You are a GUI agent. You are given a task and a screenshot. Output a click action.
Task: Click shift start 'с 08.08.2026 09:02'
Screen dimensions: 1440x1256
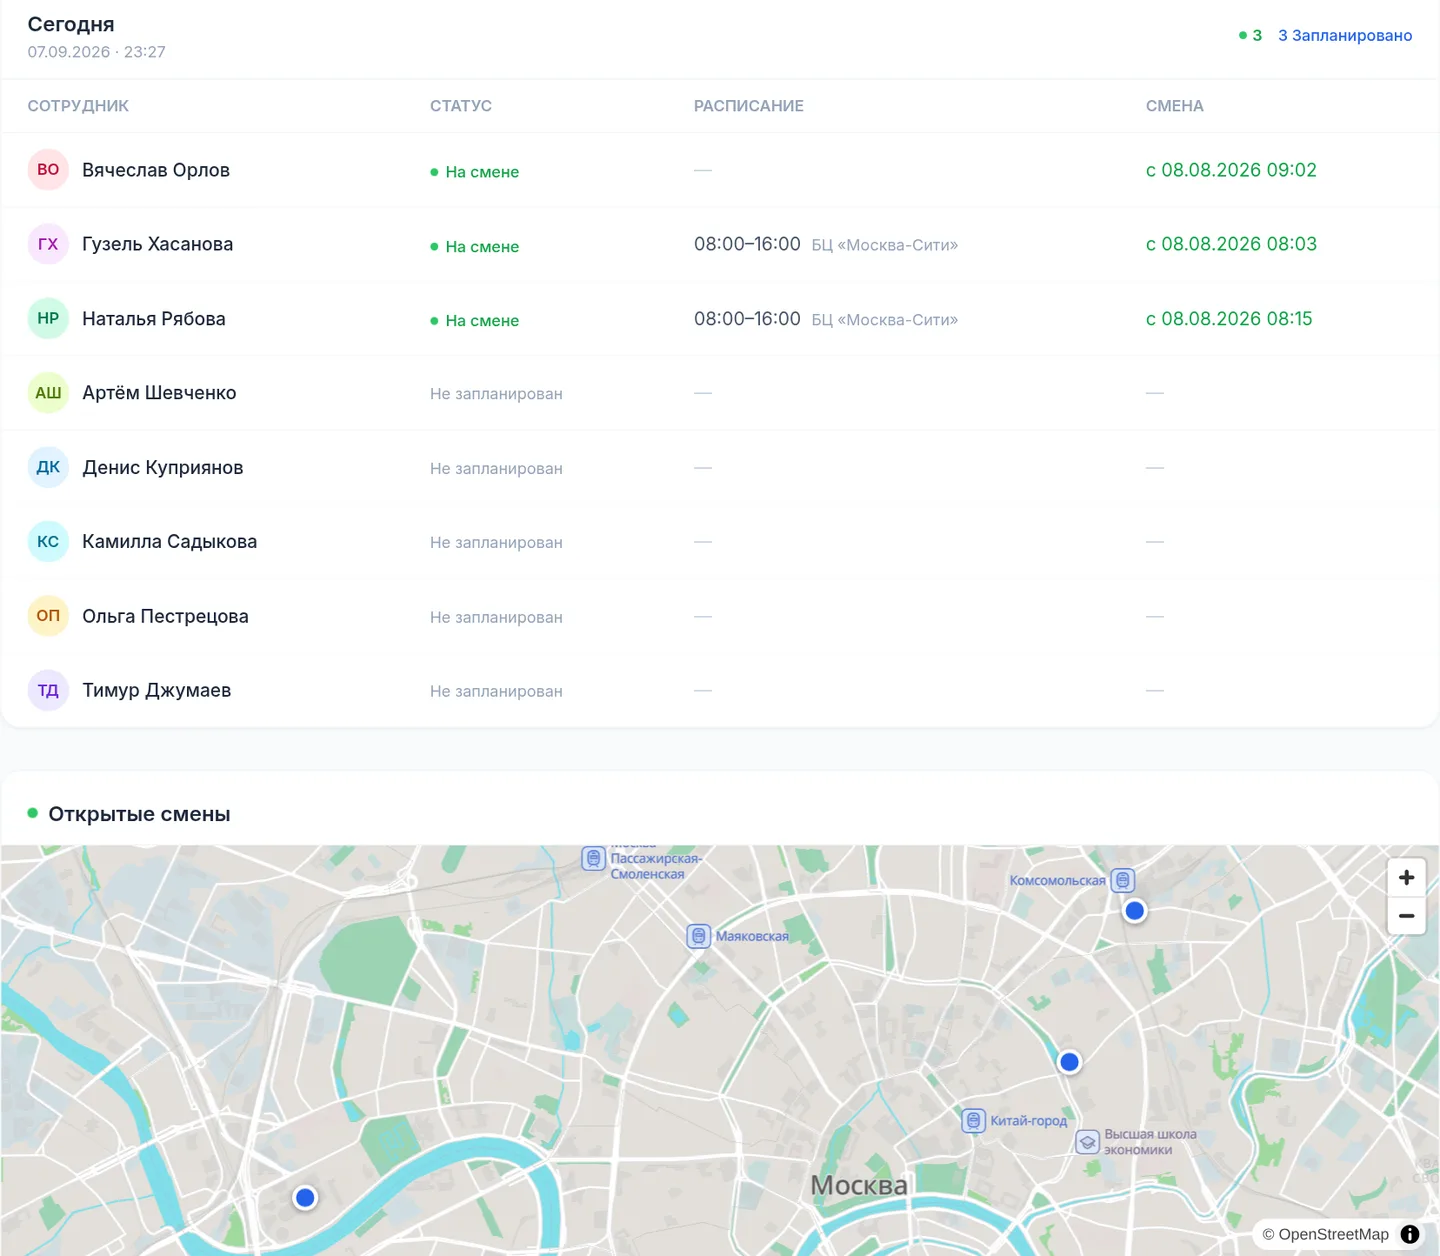point(1231,170)
